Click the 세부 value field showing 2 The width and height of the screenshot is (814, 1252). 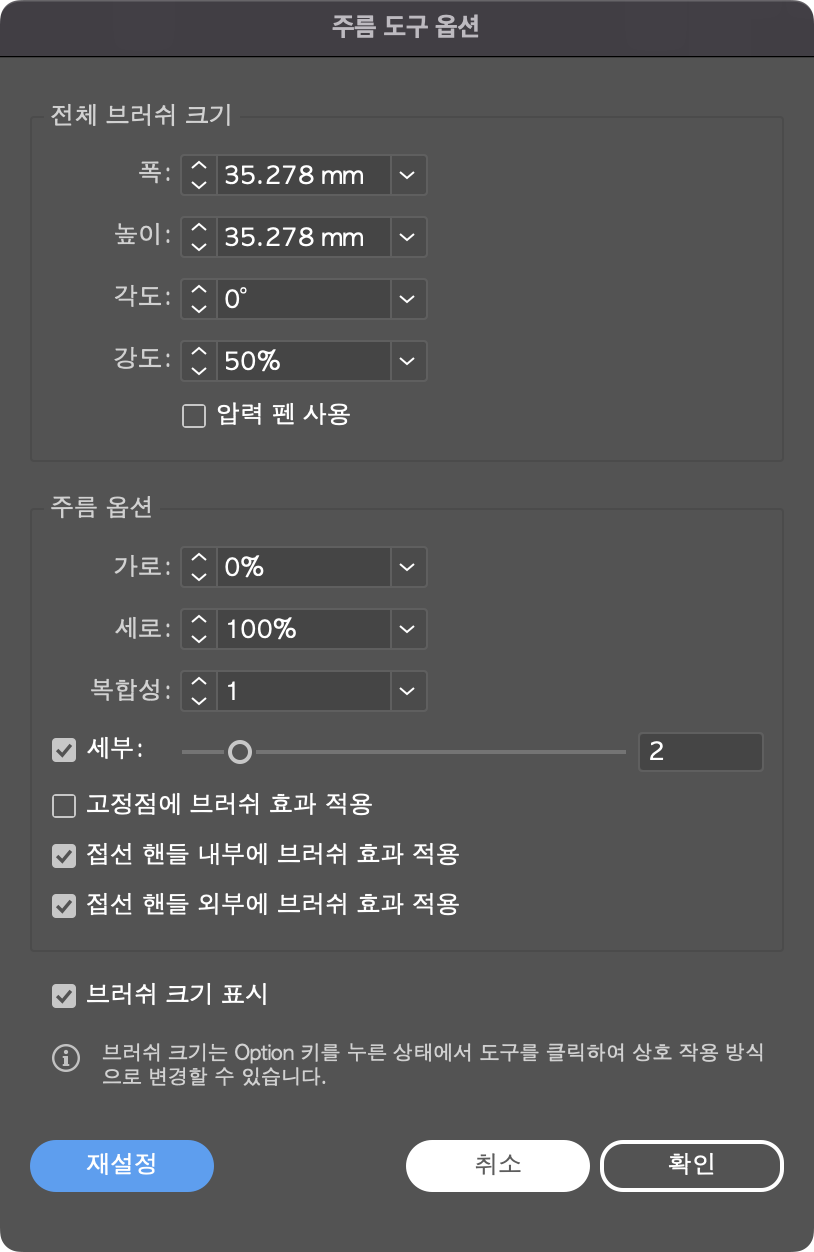point(700,751)
